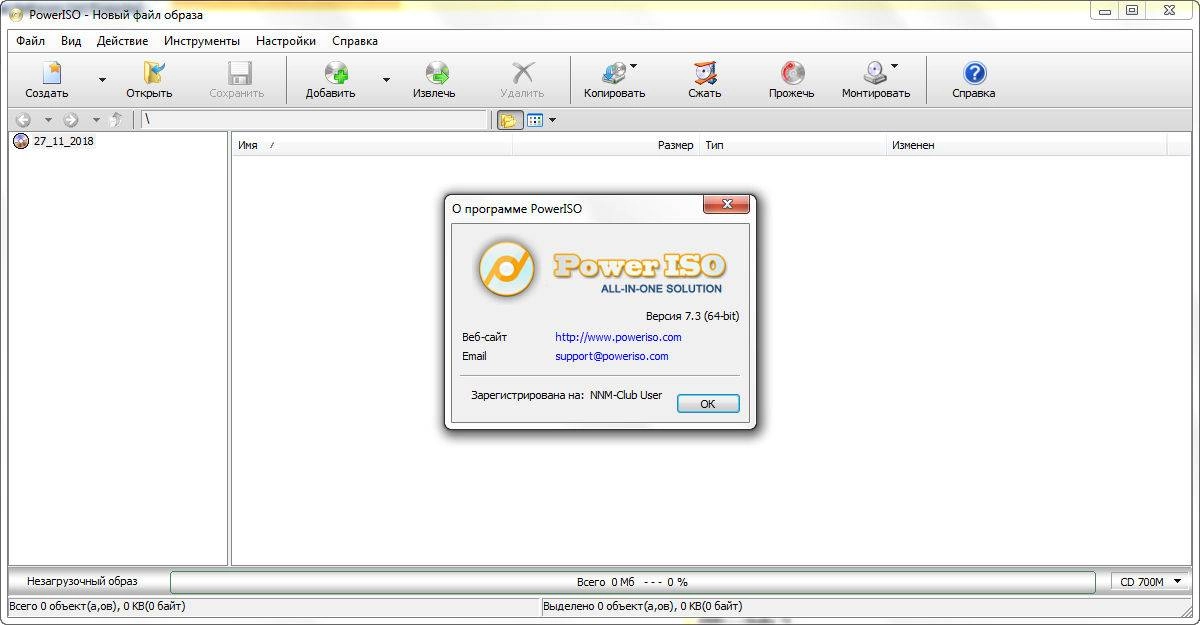Click the Справка help toolbar icon
Viewport: 1200px width, 625px height.
tap(974, 73)
